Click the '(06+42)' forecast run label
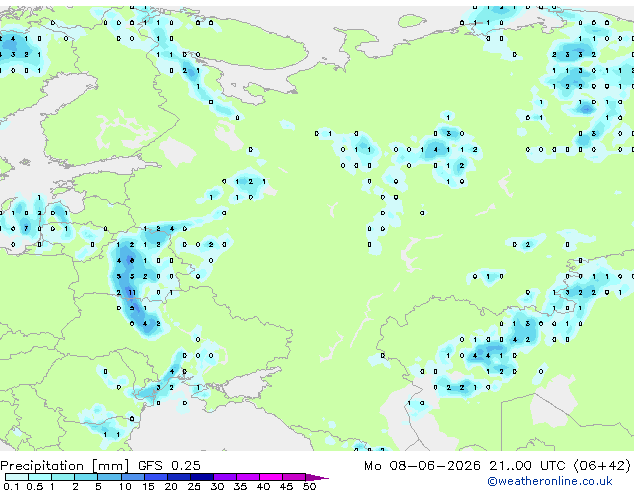The width and height of the screenshot is (634, 490). (602, 465)
